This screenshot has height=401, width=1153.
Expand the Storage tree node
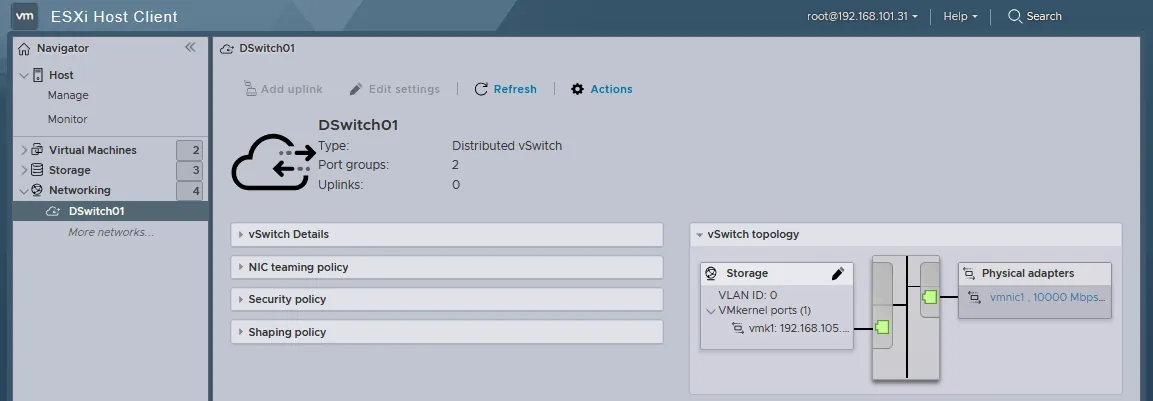point(24,170)
